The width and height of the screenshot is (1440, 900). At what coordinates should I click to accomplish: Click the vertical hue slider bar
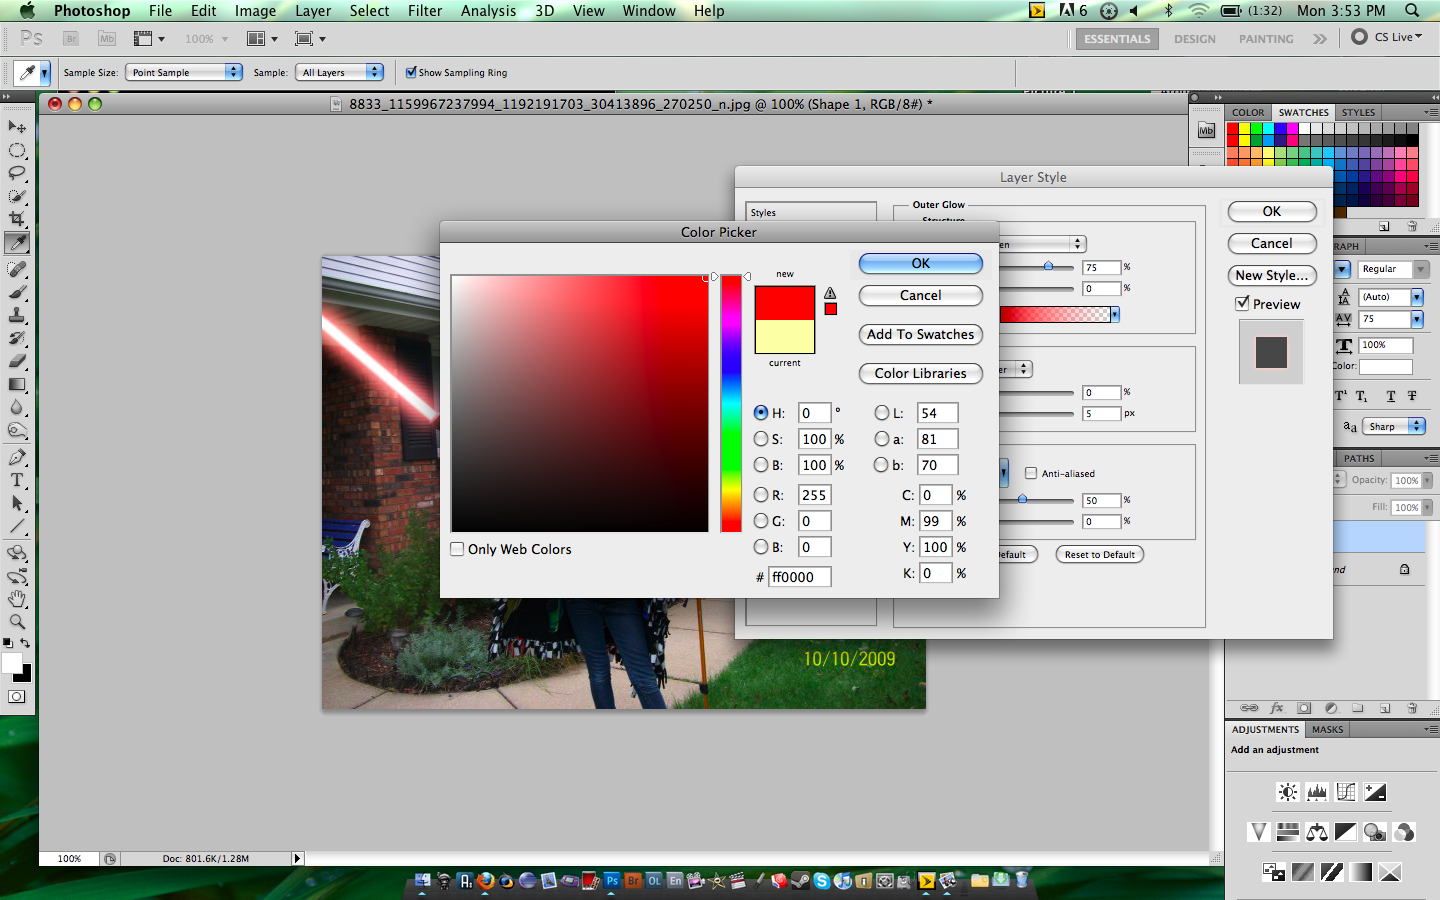[731, 403]
